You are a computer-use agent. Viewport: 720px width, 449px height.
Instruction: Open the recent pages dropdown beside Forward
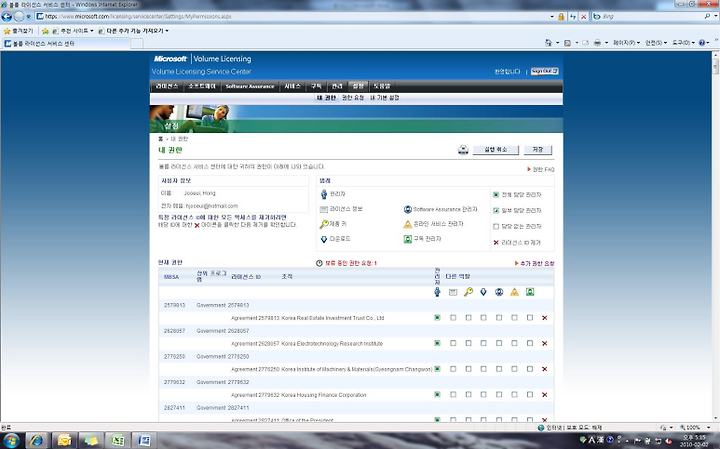tap(28, 17)
